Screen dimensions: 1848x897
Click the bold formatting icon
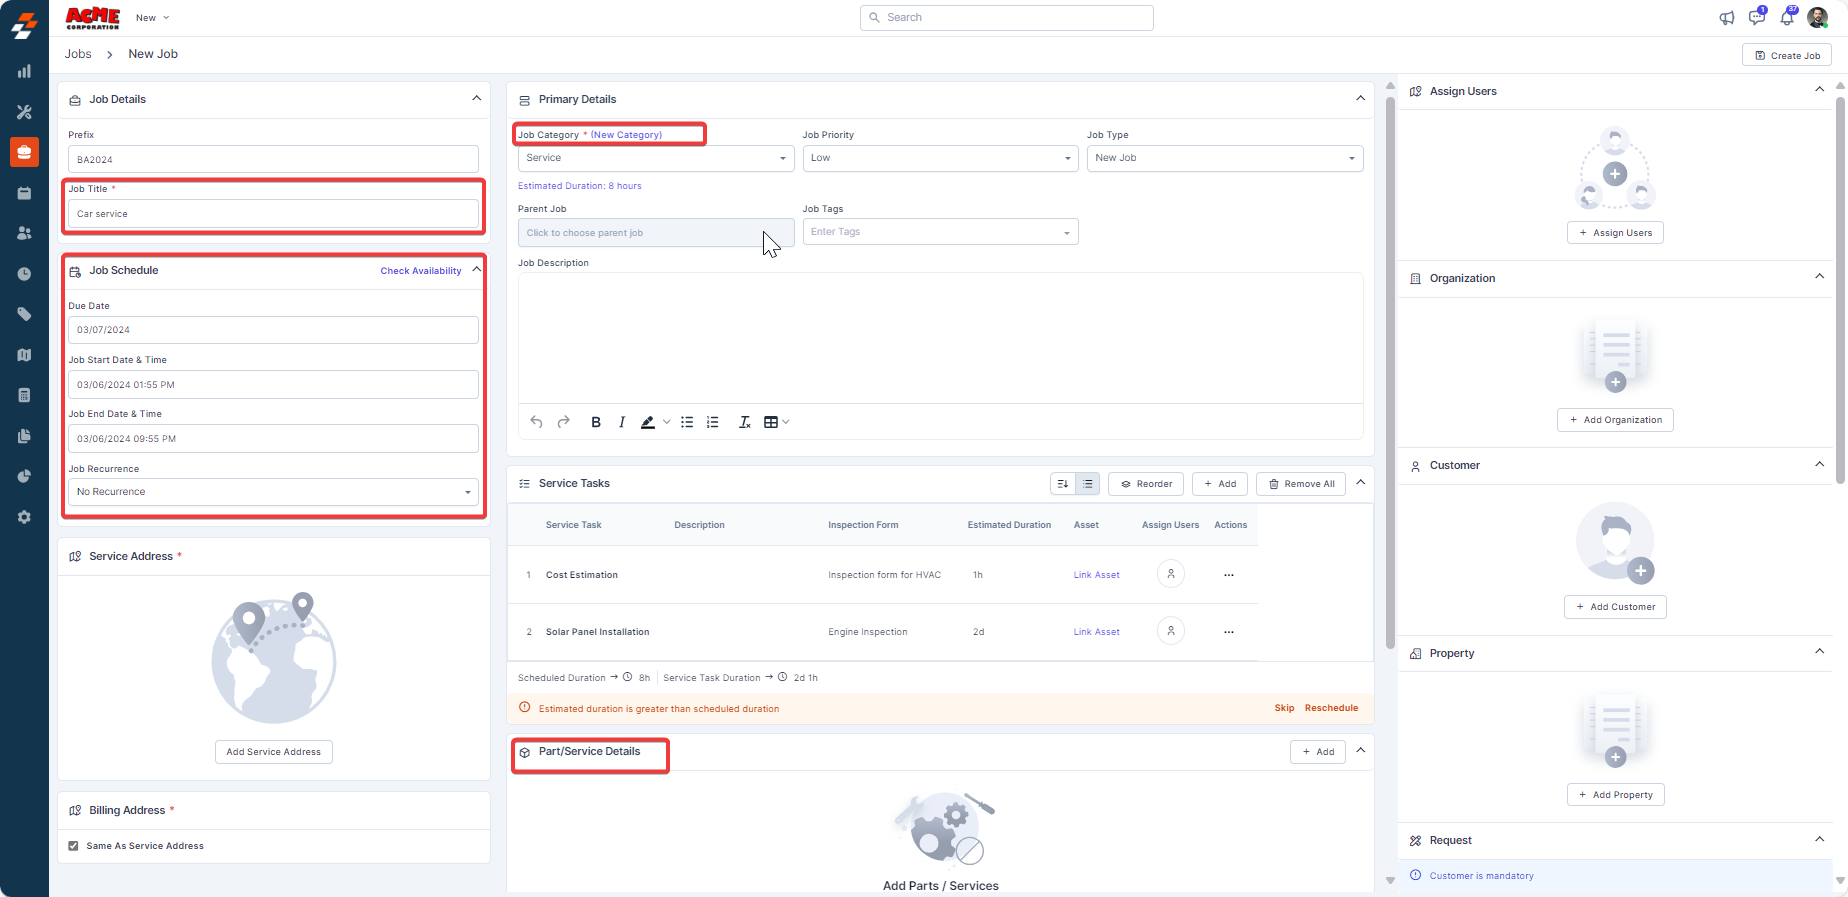596,422
